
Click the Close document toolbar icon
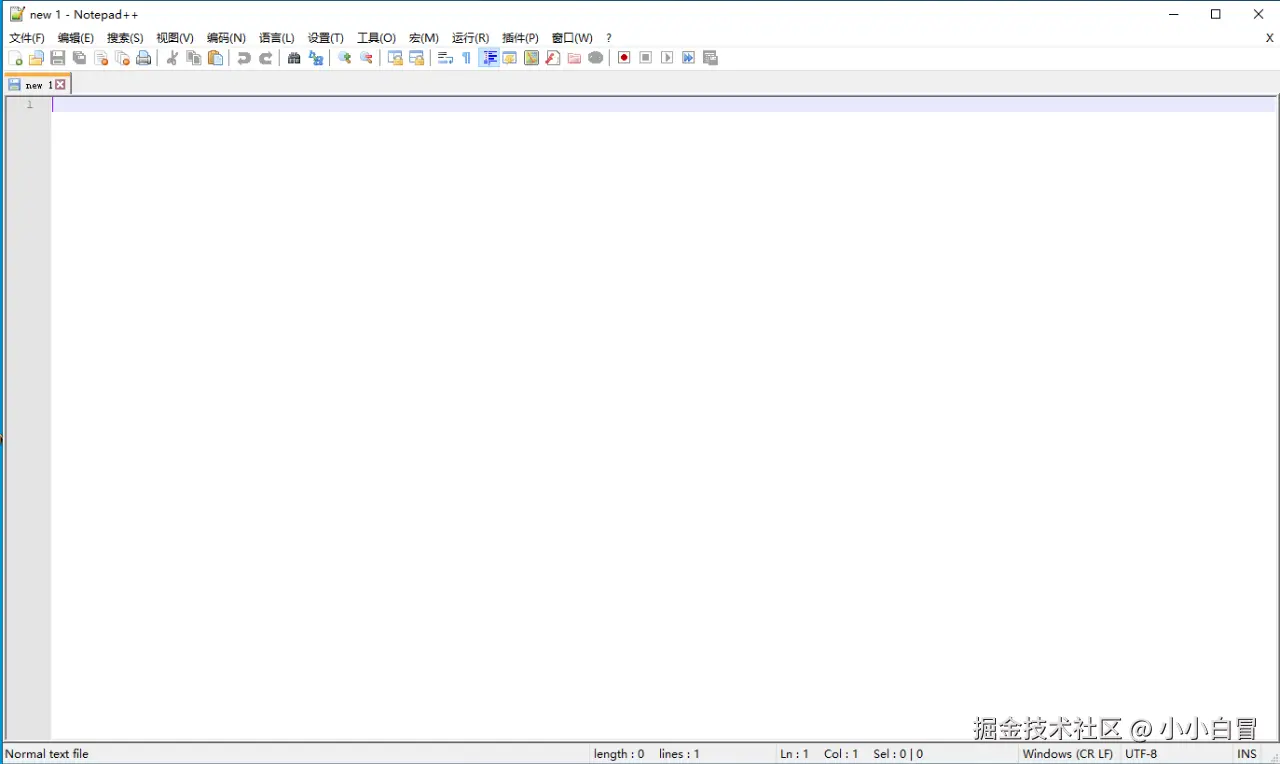click(x=101, y=58)
